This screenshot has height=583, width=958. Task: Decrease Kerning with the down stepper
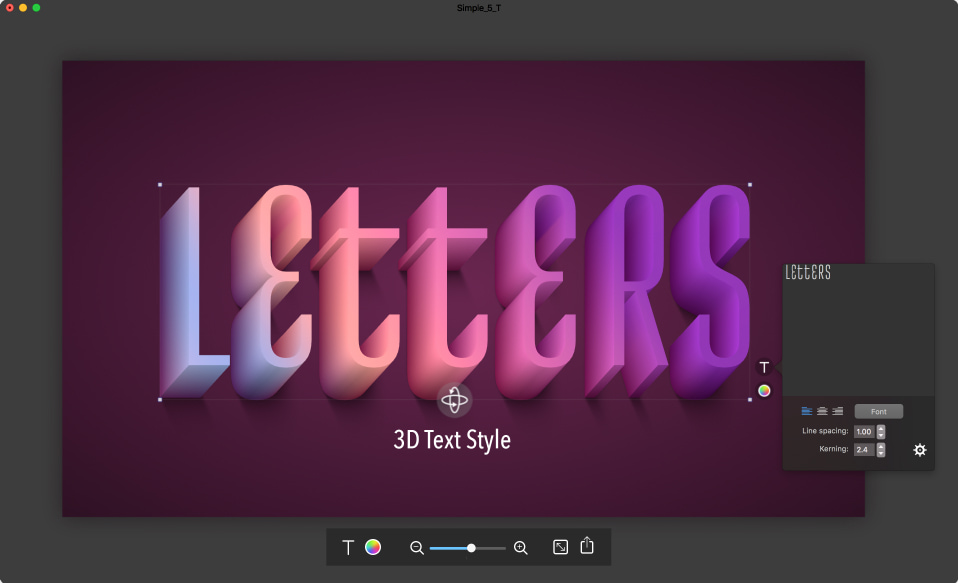click(x=881, y=454)
